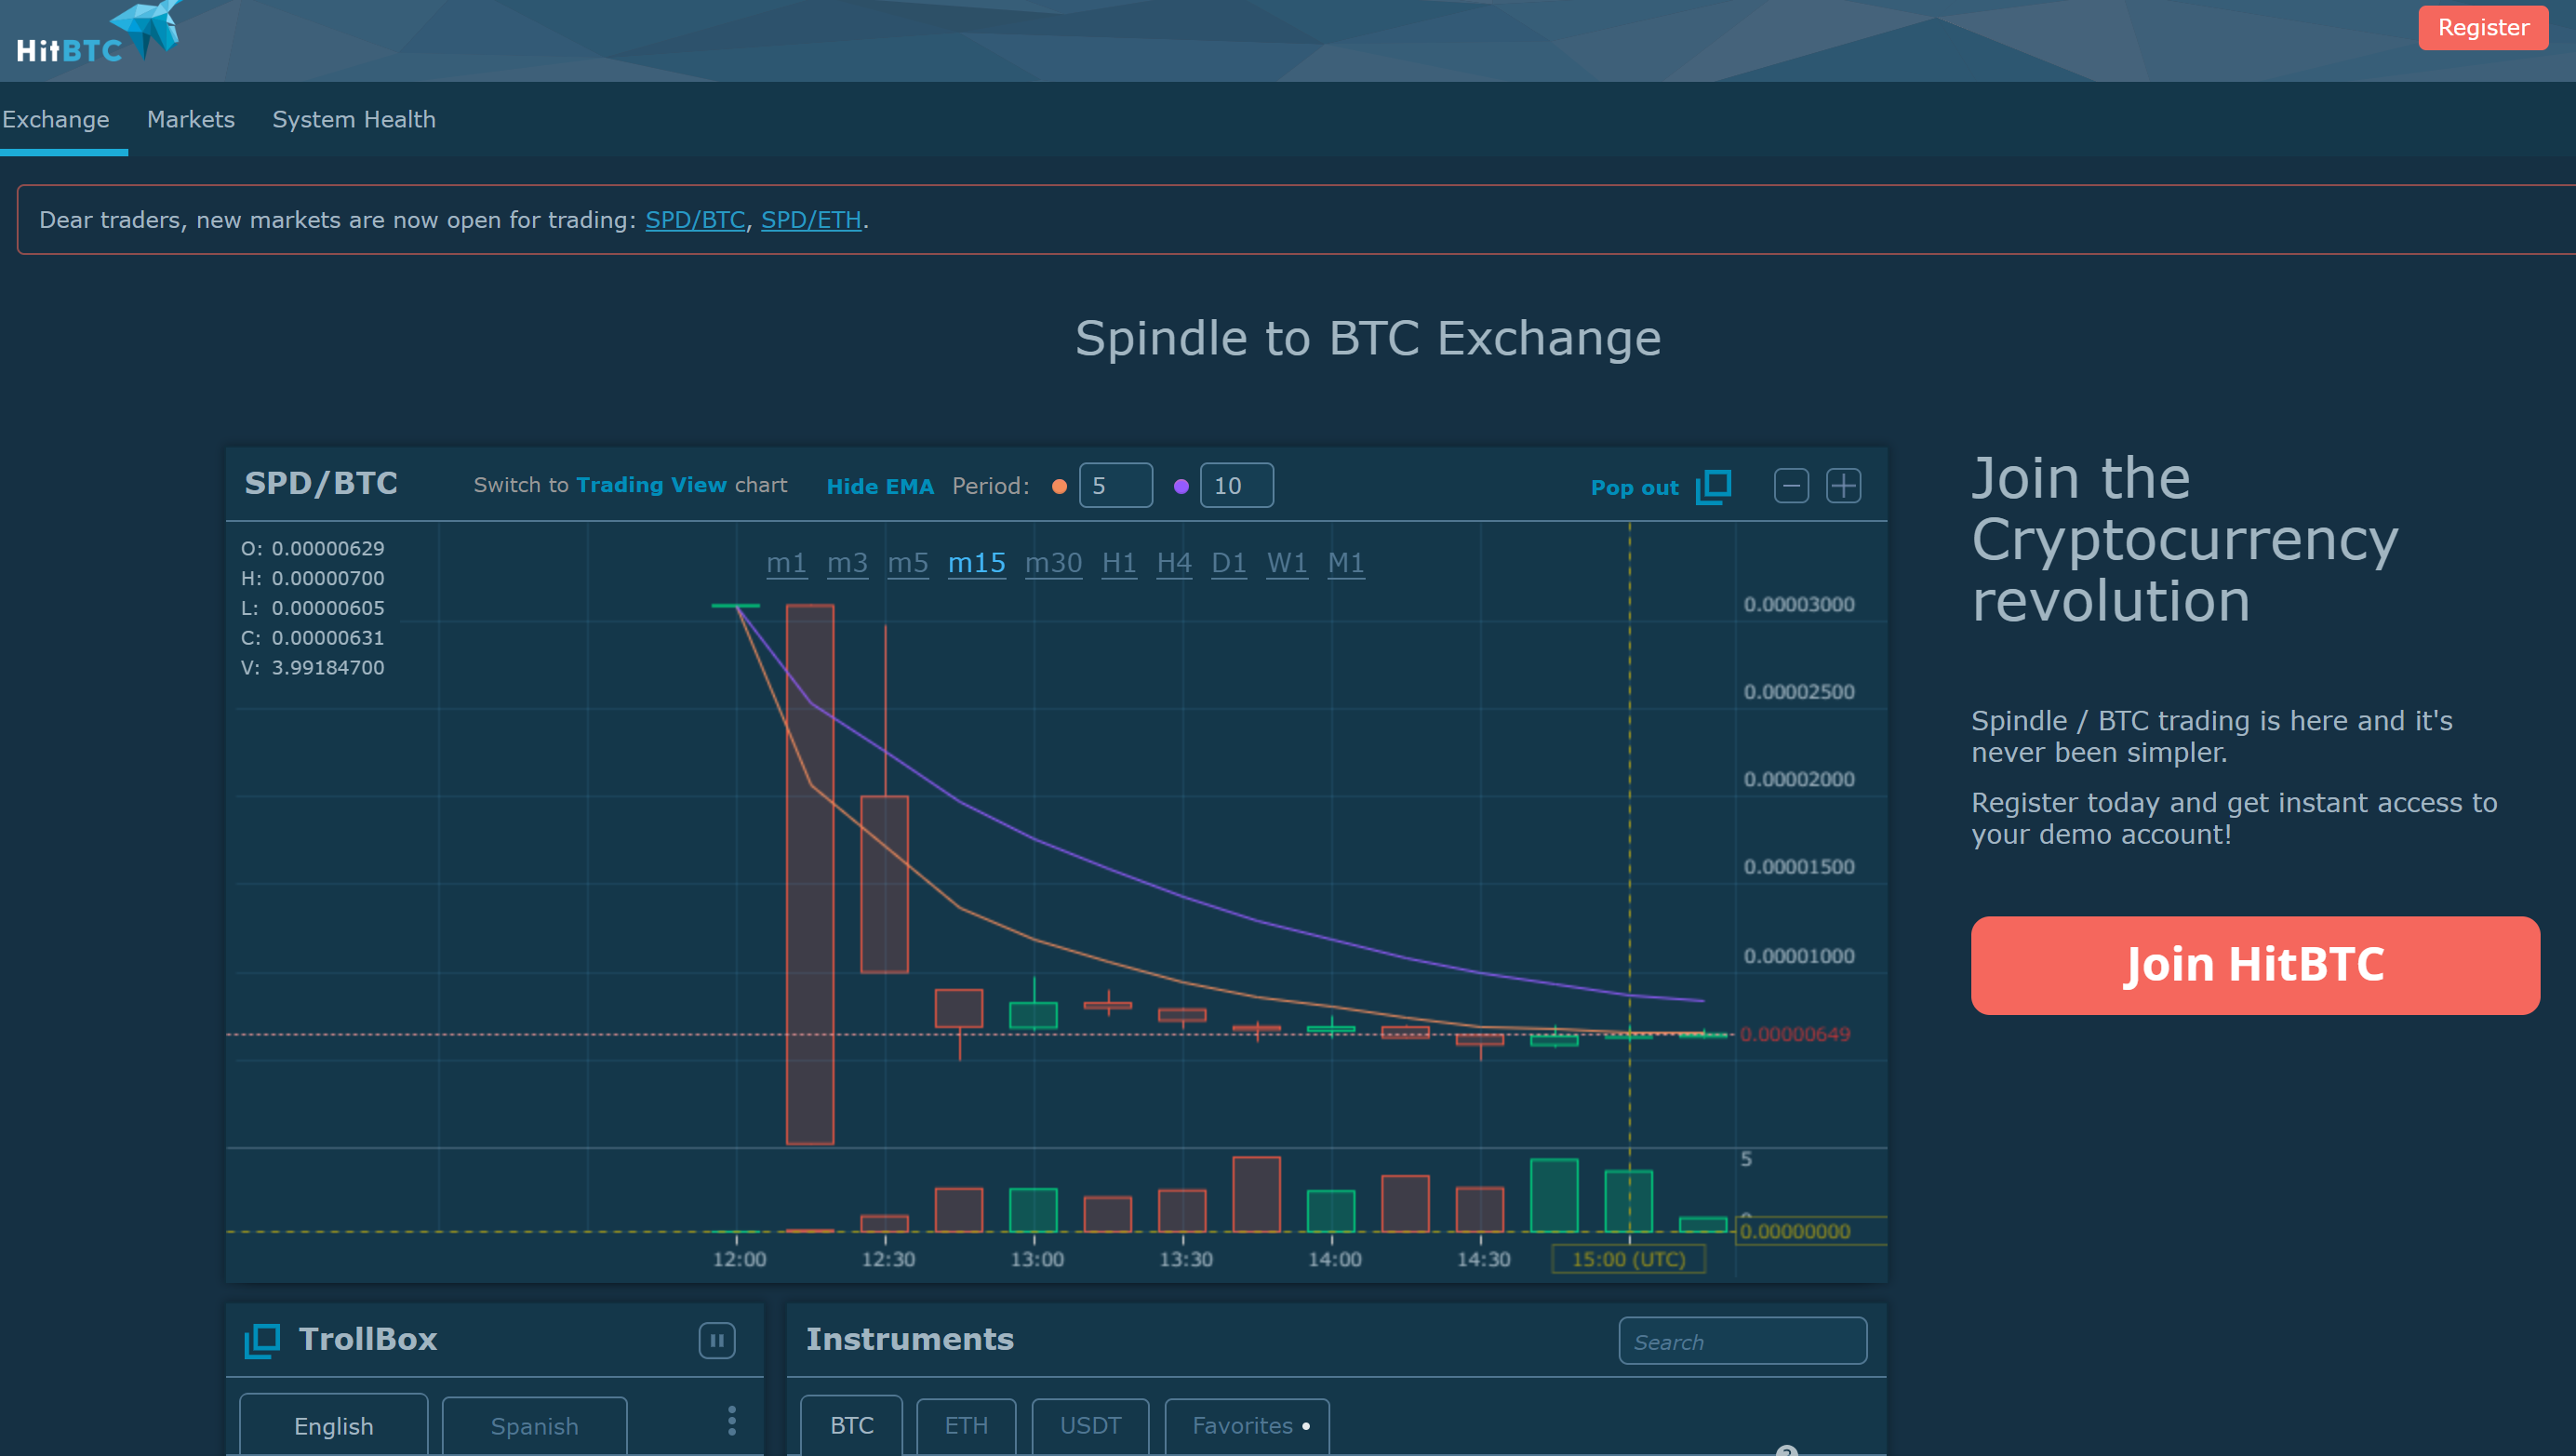Open the SPD/BTC market link
The width and height of the screenshot is (2576, 1456).
[x=695, y=220]
